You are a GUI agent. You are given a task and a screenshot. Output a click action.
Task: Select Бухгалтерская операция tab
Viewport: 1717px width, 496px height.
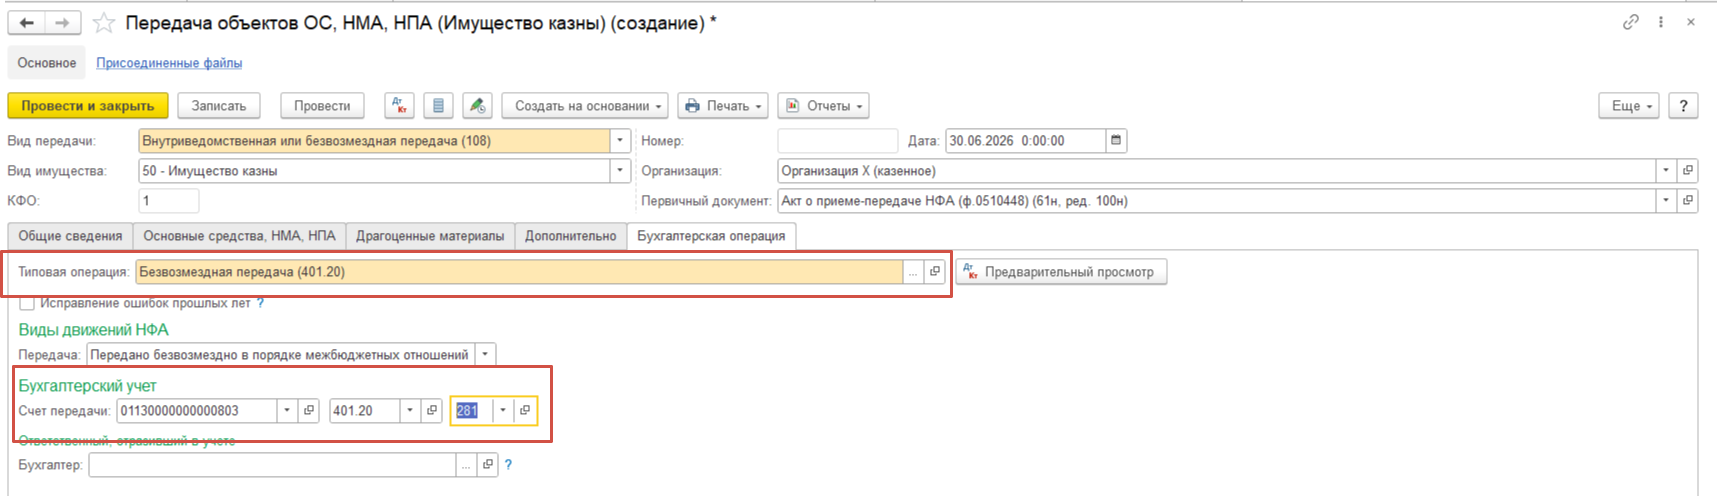coord(711,236)
